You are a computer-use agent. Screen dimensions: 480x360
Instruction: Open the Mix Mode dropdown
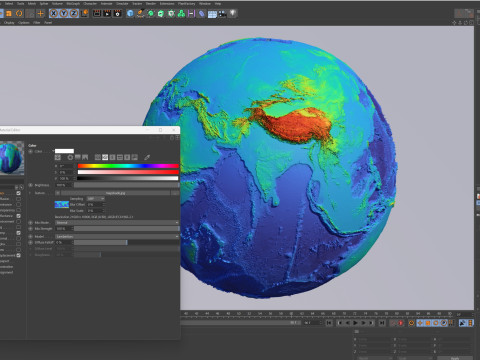[x=117, y=222]
